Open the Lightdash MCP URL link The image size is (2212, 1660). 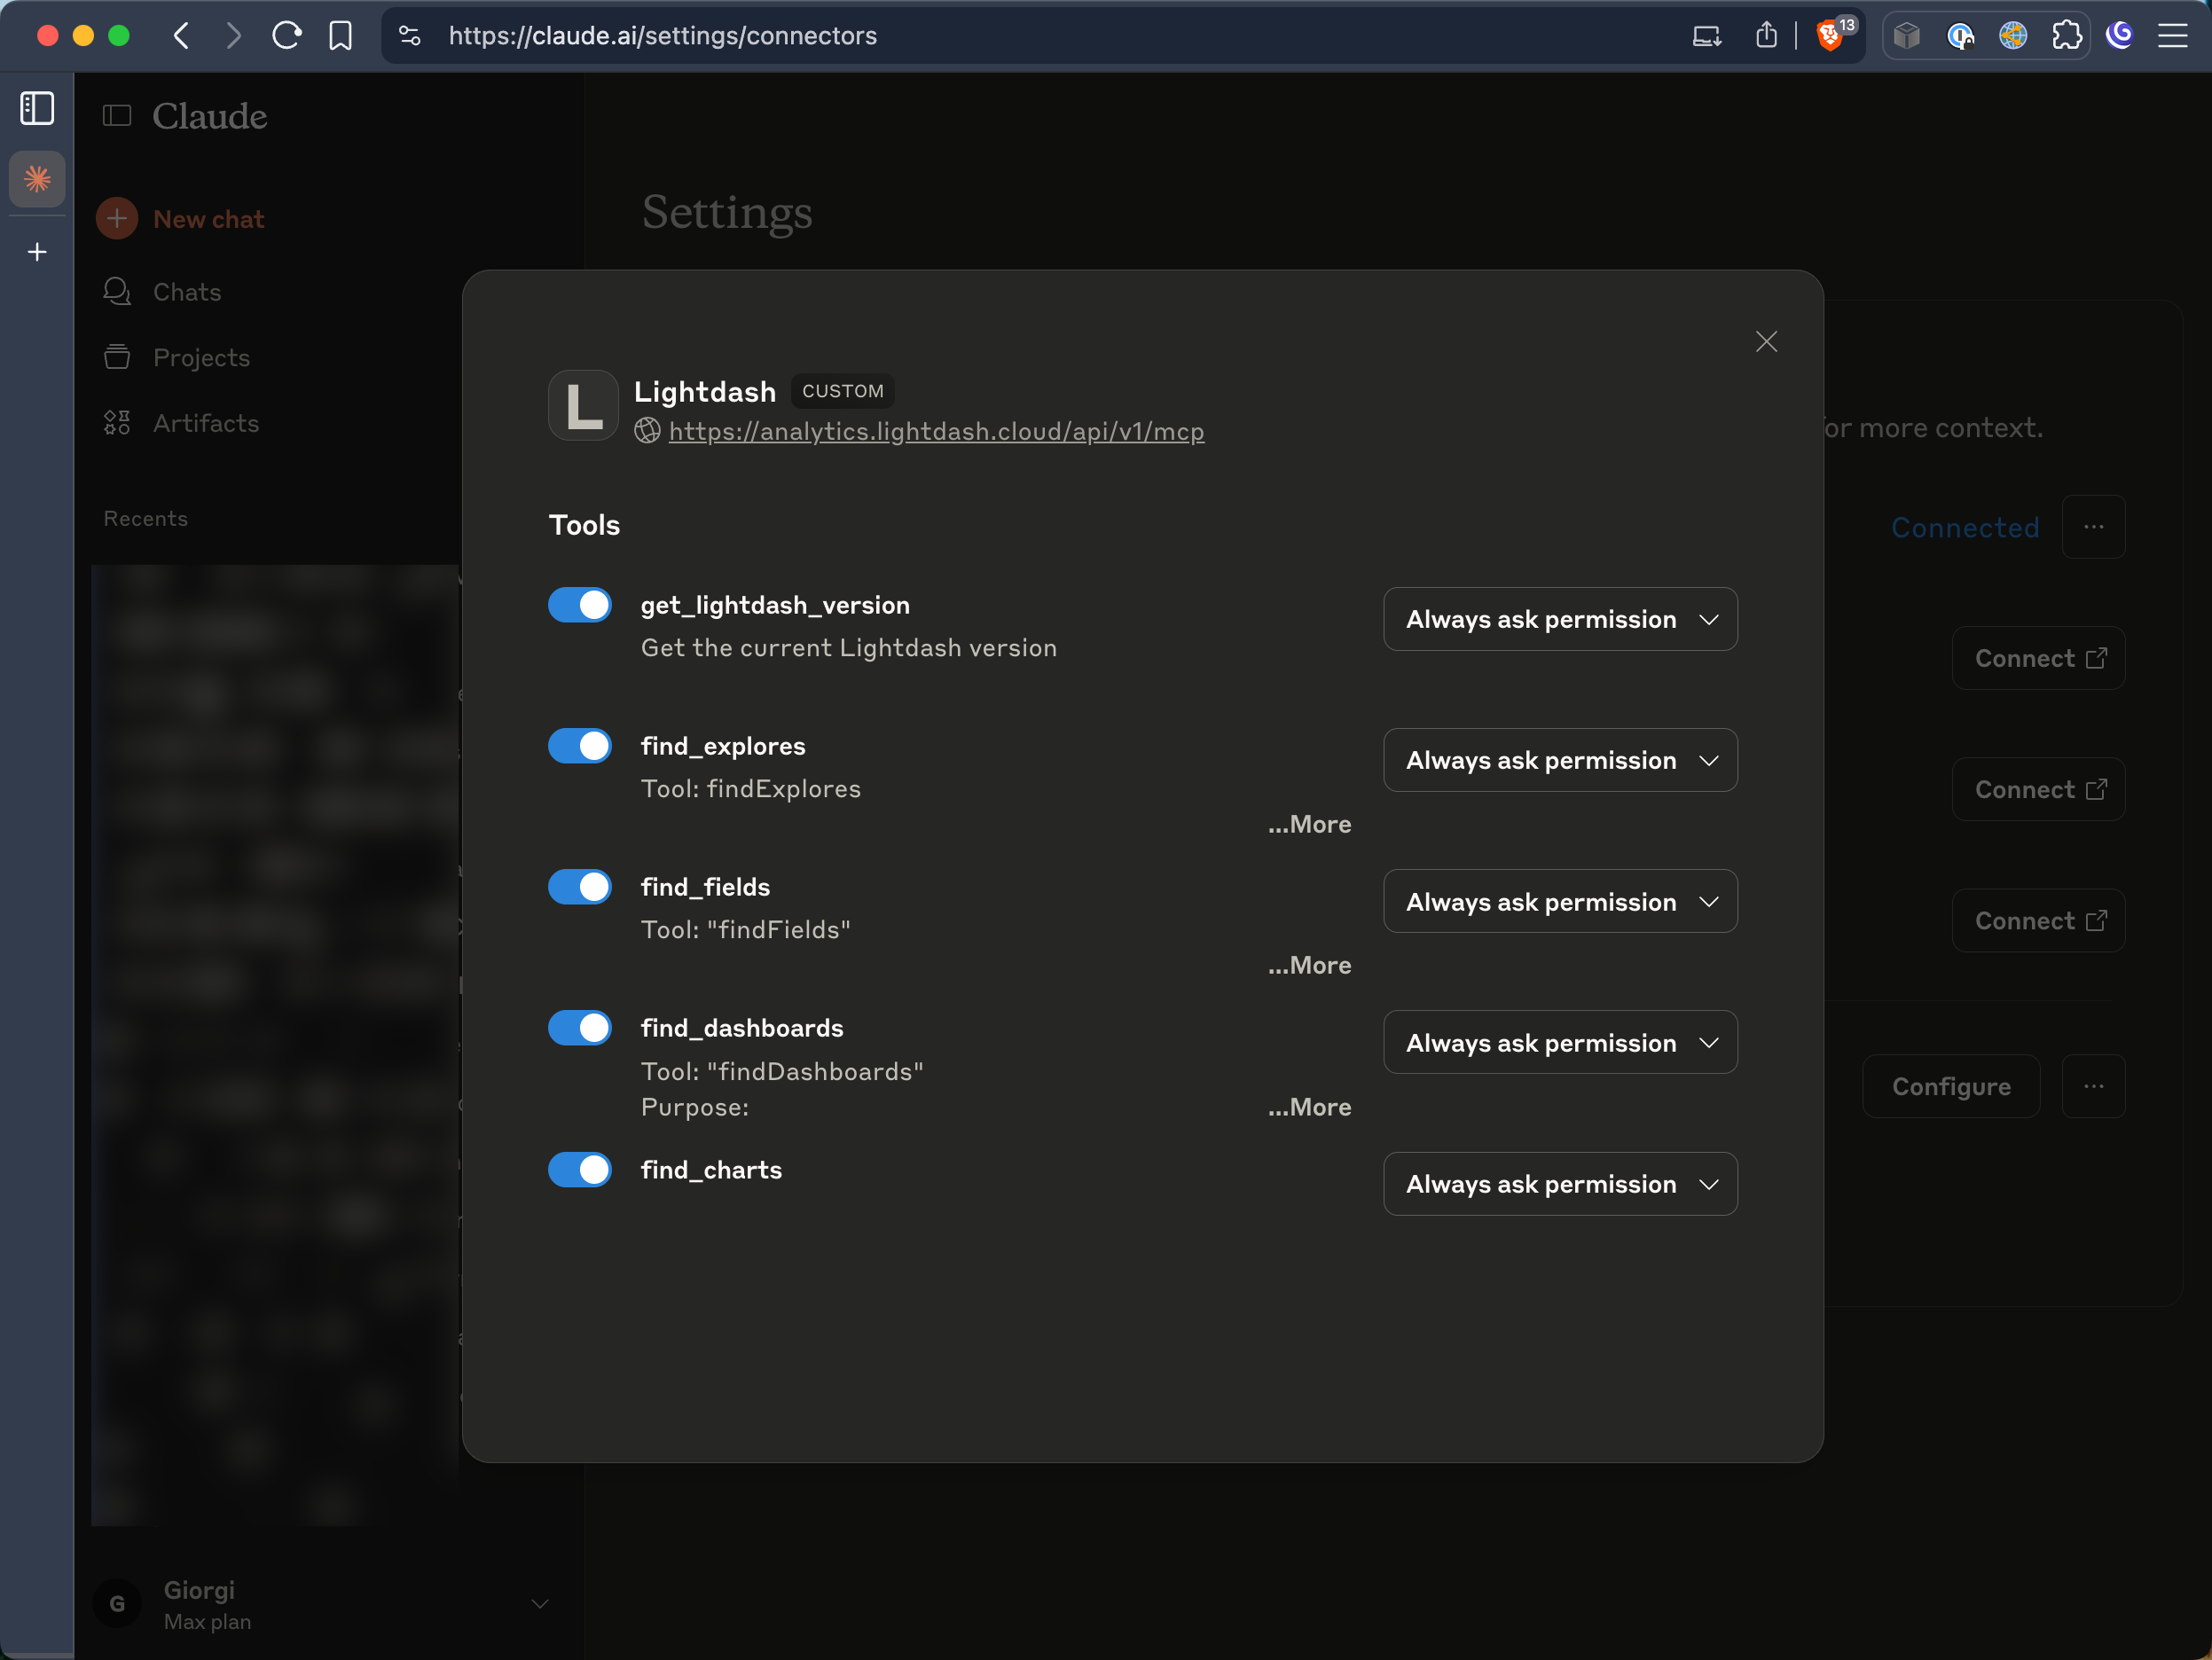click(x=936, y=431)
